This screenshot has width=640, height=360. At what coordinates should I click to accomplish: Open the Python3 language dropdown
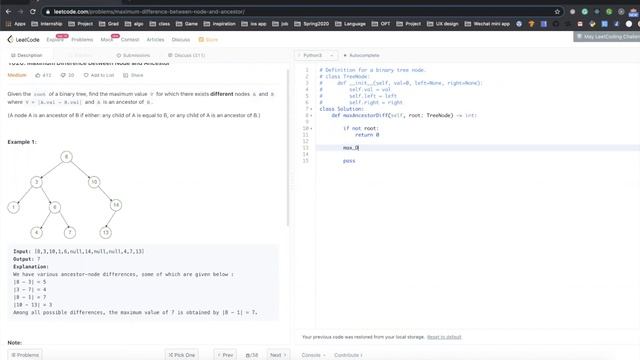click(316, 55)
